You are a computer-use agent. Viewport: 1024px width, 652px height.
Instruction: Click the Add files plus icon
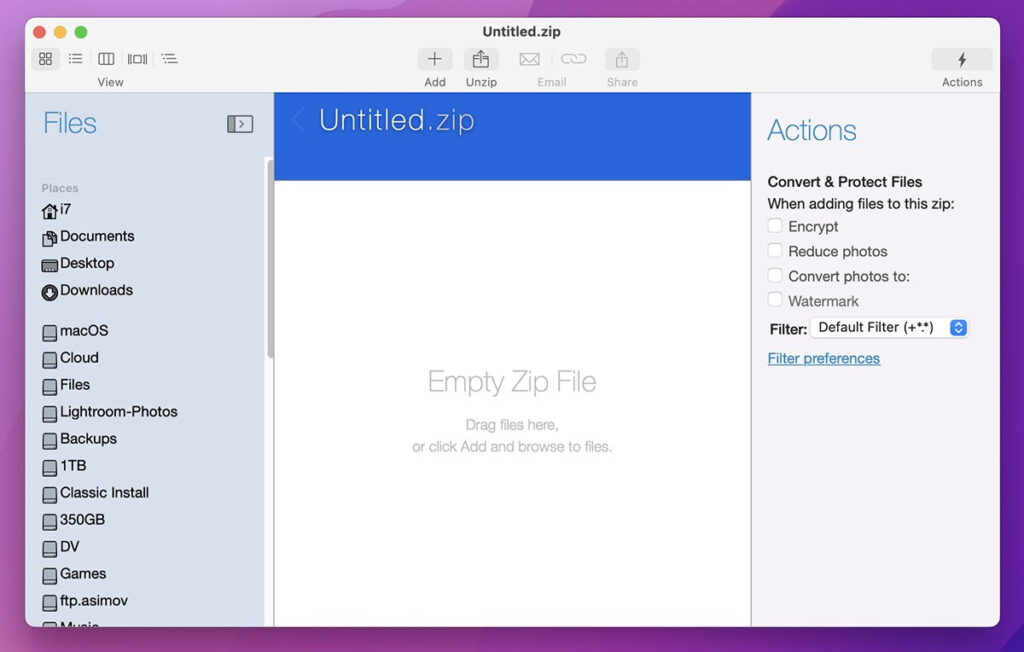pyautogui.click(x=434, y=60)
